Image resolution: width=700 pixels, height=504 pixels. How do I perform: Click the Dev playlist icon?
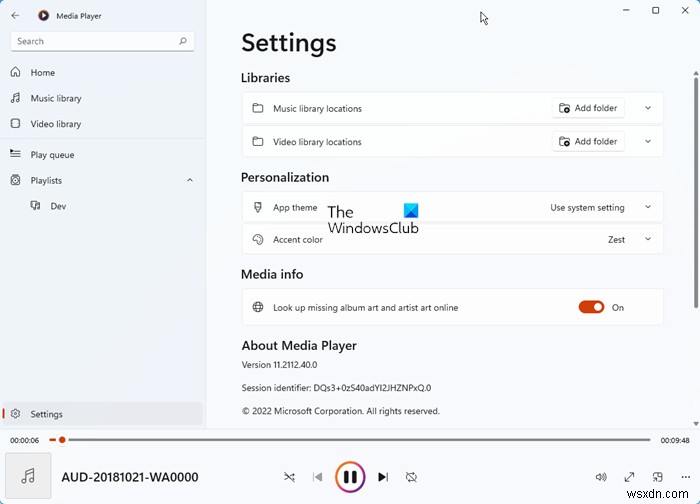tap(35, 205)
